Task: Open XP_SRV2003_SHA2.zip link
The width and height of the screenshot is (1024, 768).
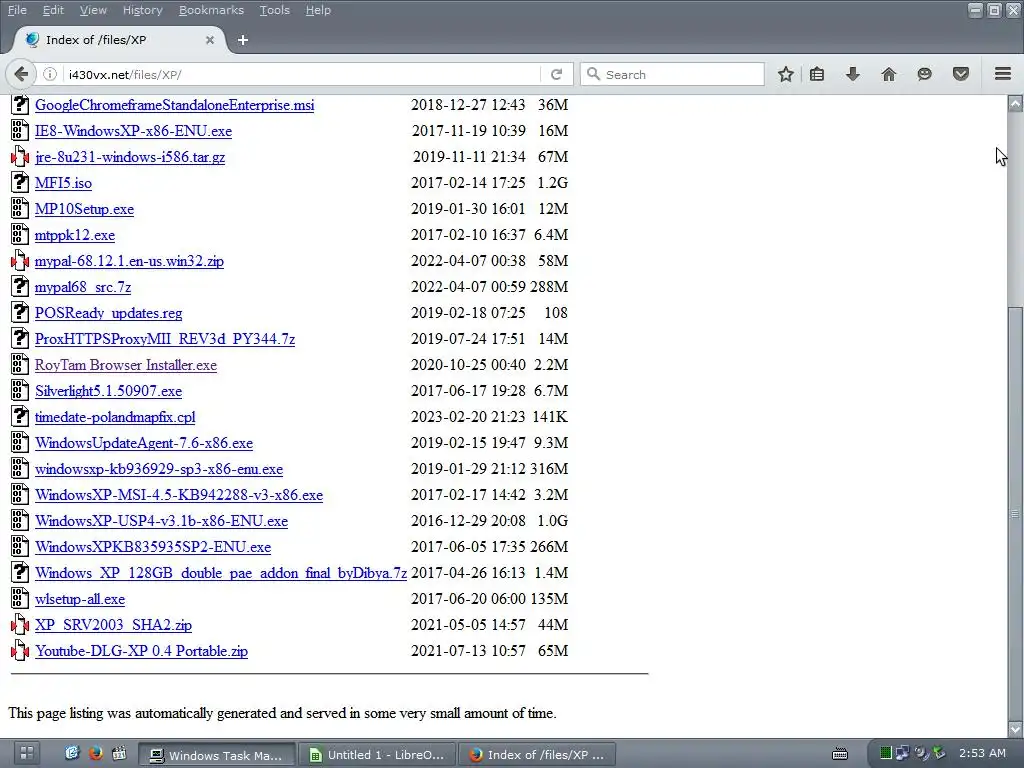Action: tap(113, 625)
